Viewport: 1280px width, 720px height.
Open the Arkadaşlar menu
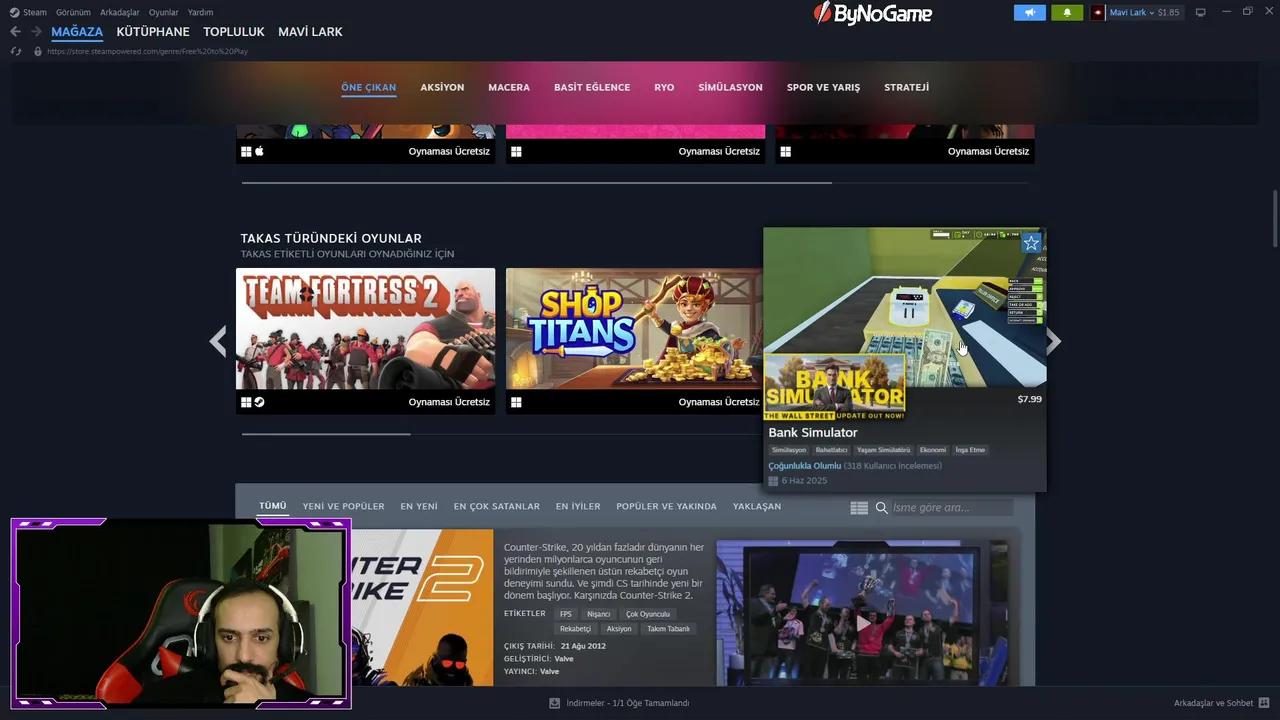tap(120, 12)
